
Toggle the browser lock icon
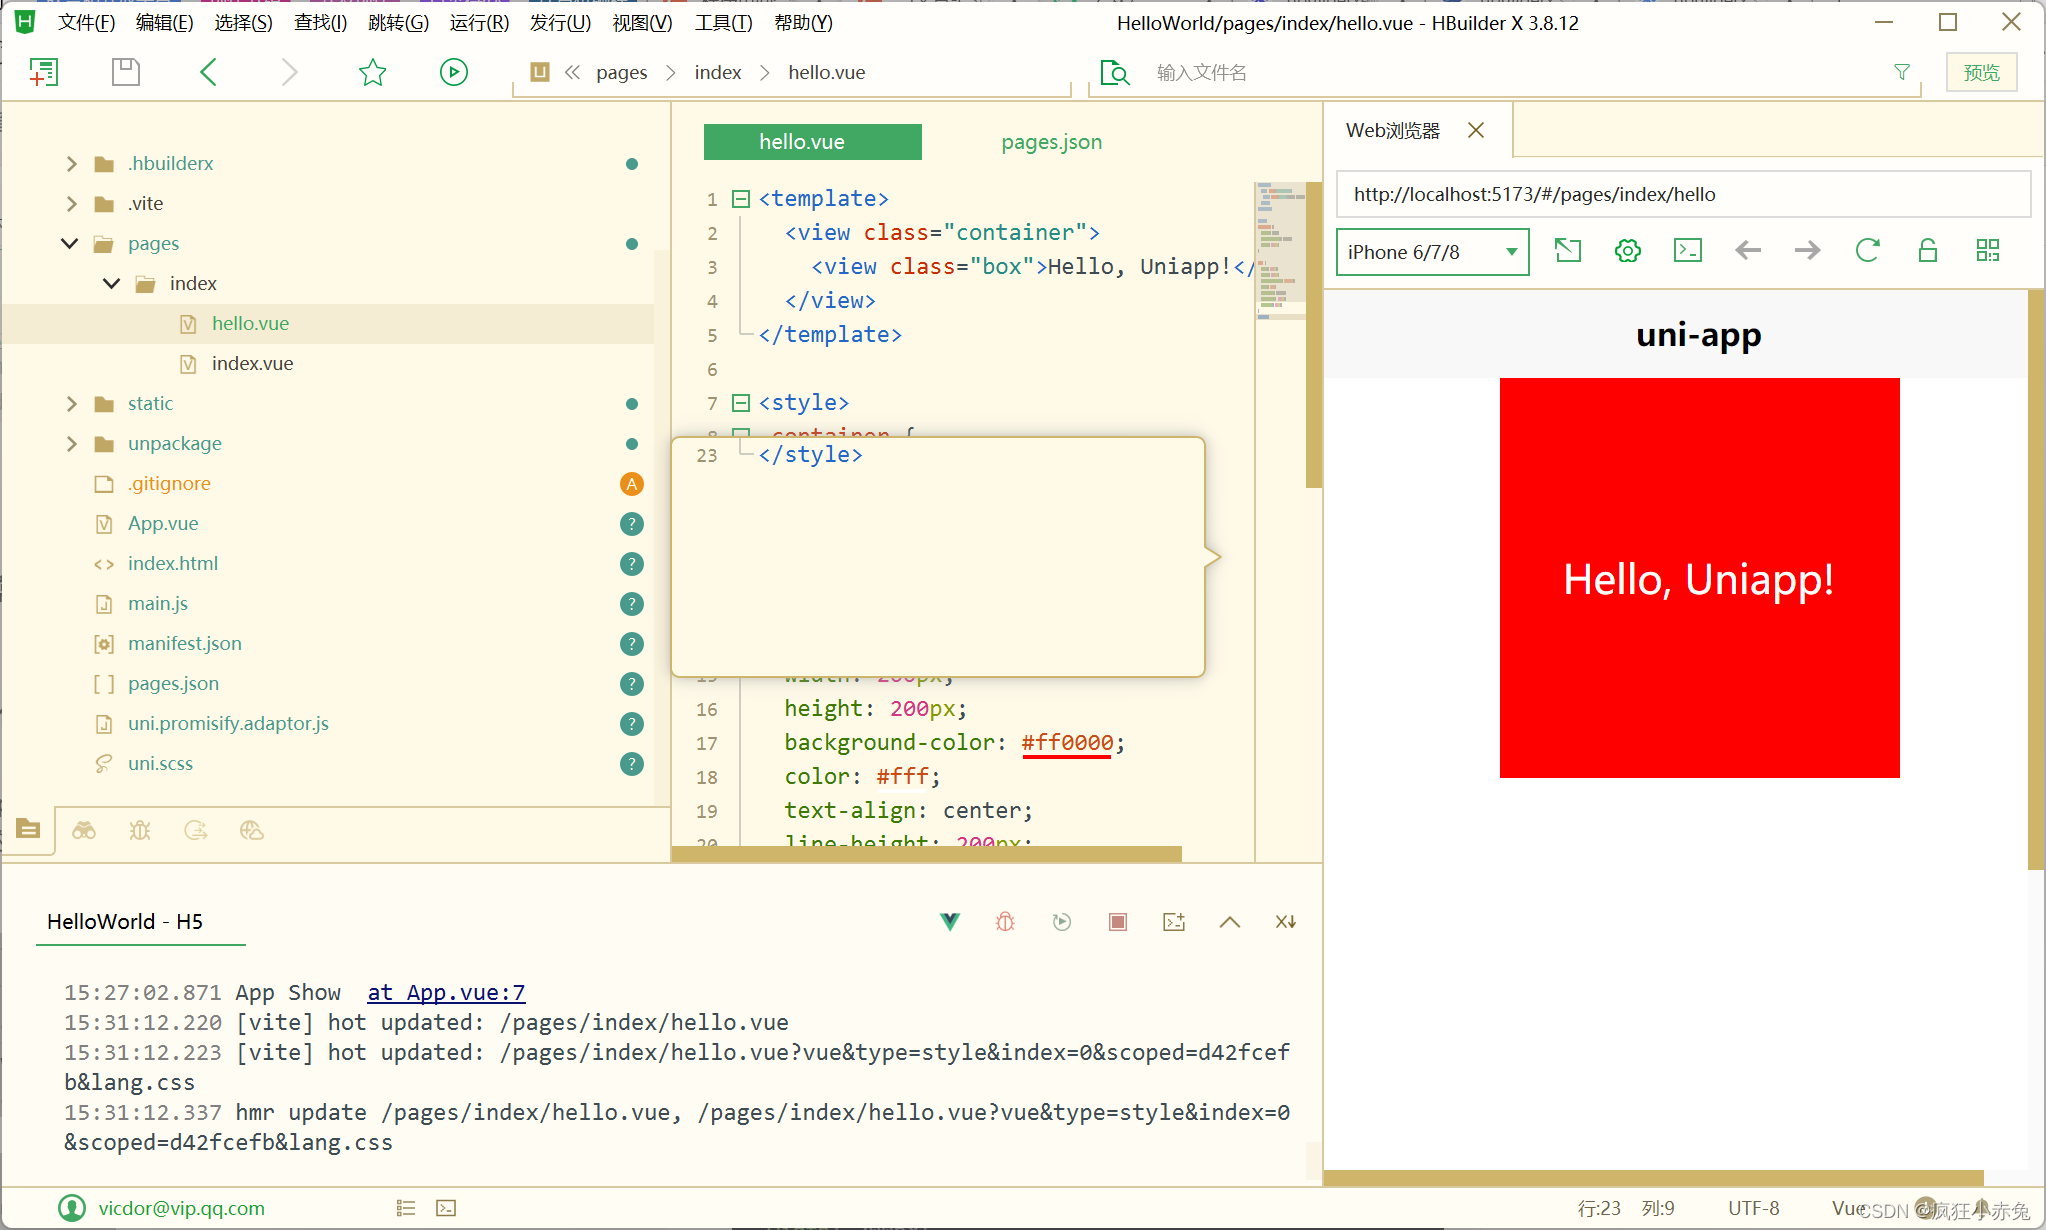(x=1928, y=250)
